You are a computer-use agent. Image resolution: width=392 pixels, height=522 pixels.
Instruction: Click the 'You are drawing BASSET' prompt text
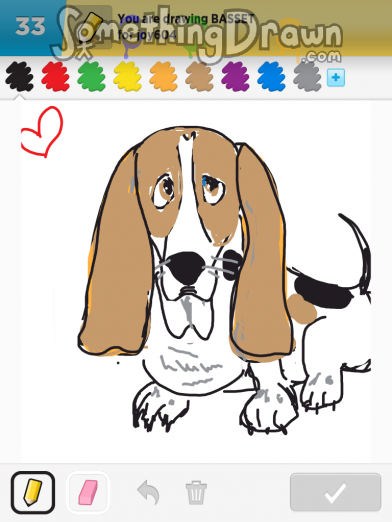click(x=186, y=19)
